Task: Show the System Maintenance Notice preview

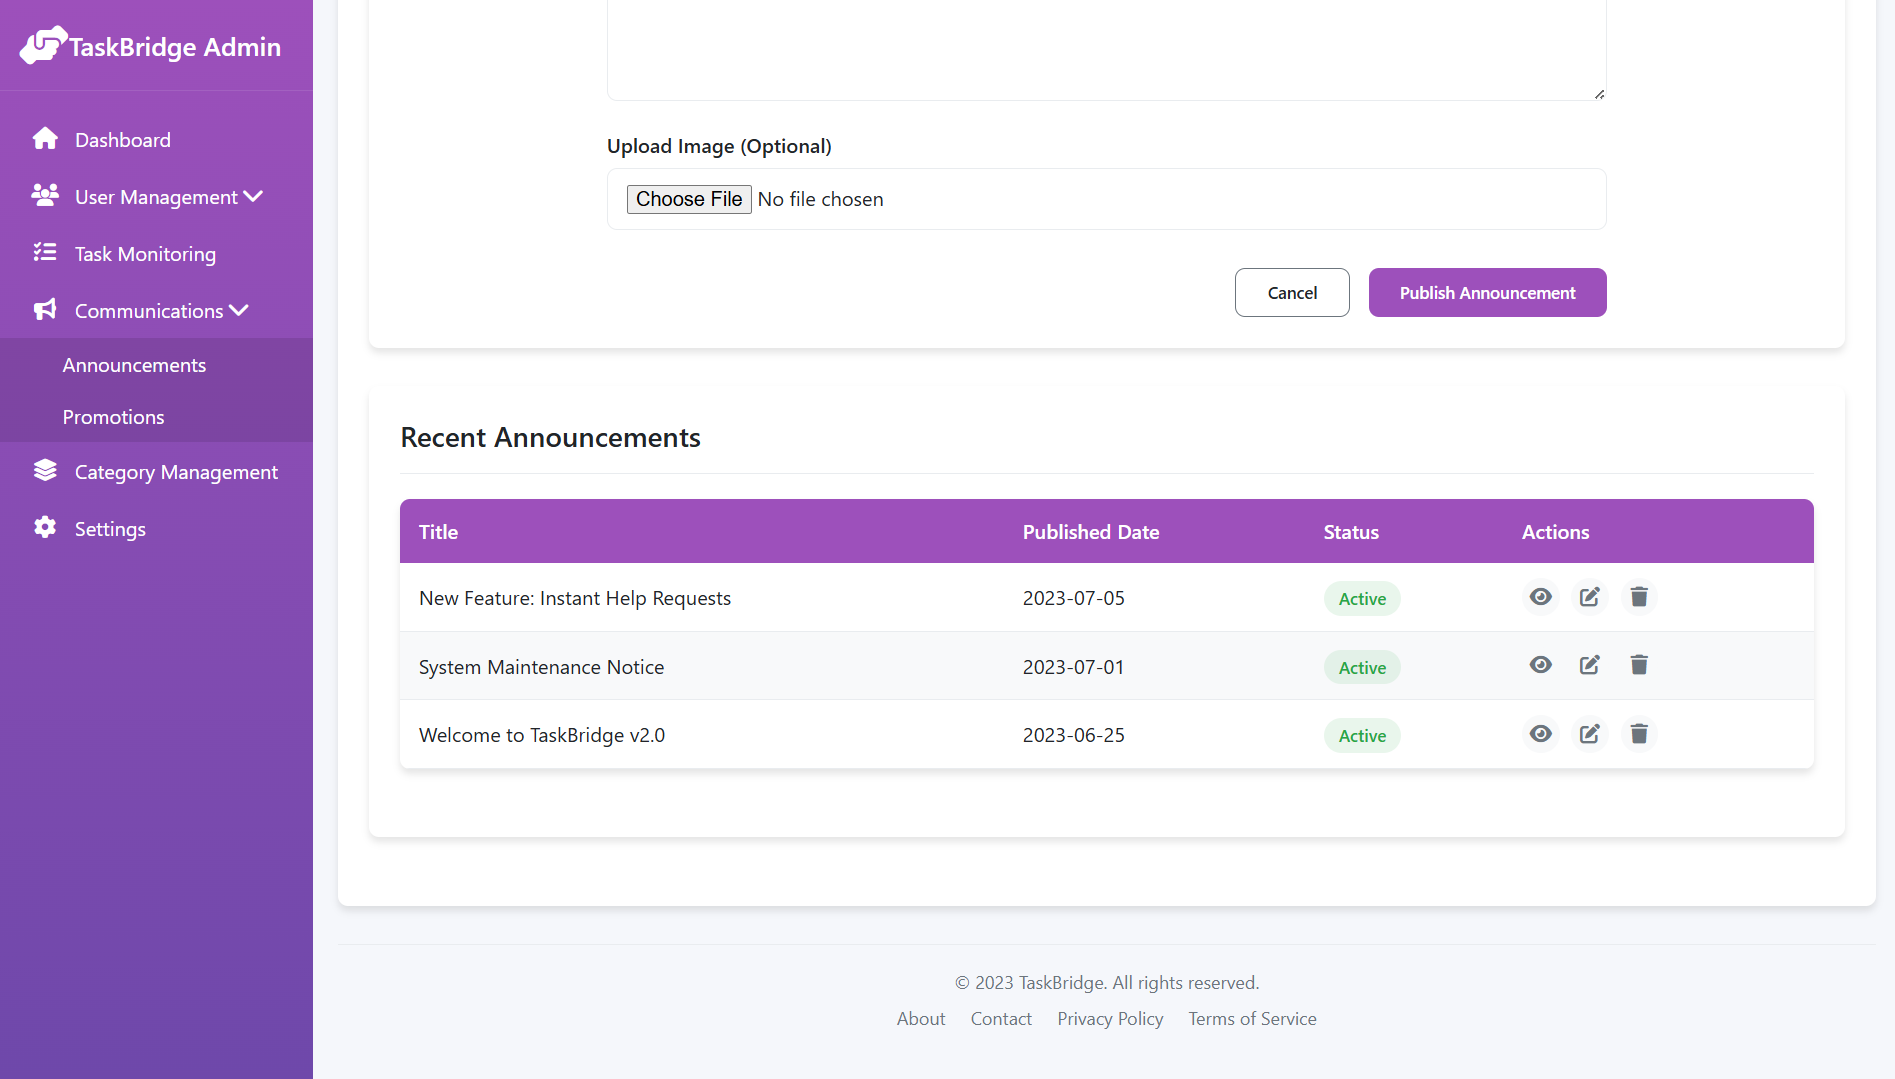Action: 1540,665
